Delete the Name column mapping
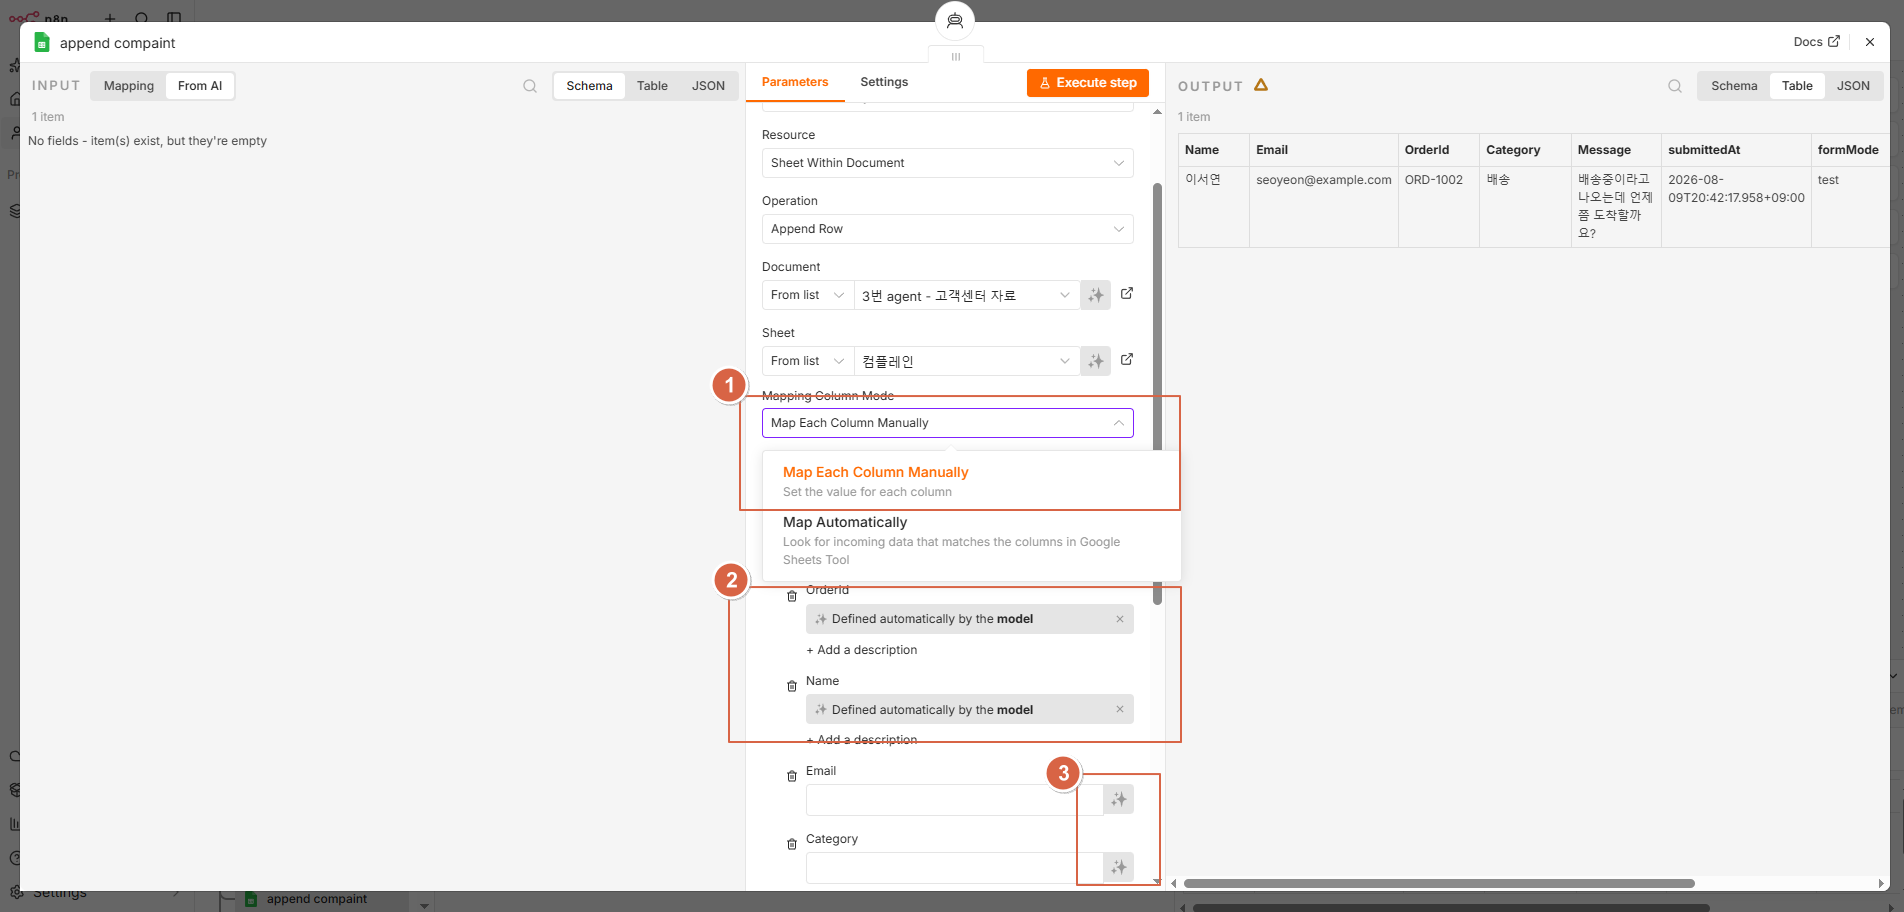The image size is (1904, 912). [792, 686]
